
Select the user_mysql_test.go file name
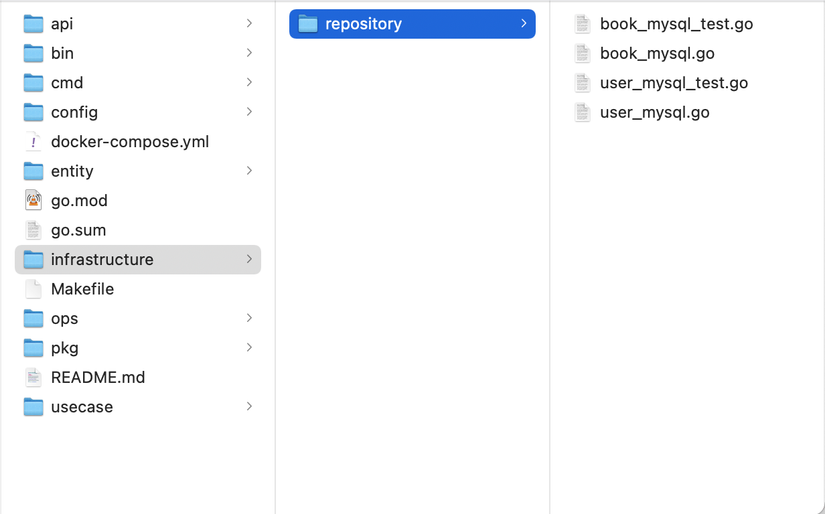pyautogui.click(x=674, y=83)
